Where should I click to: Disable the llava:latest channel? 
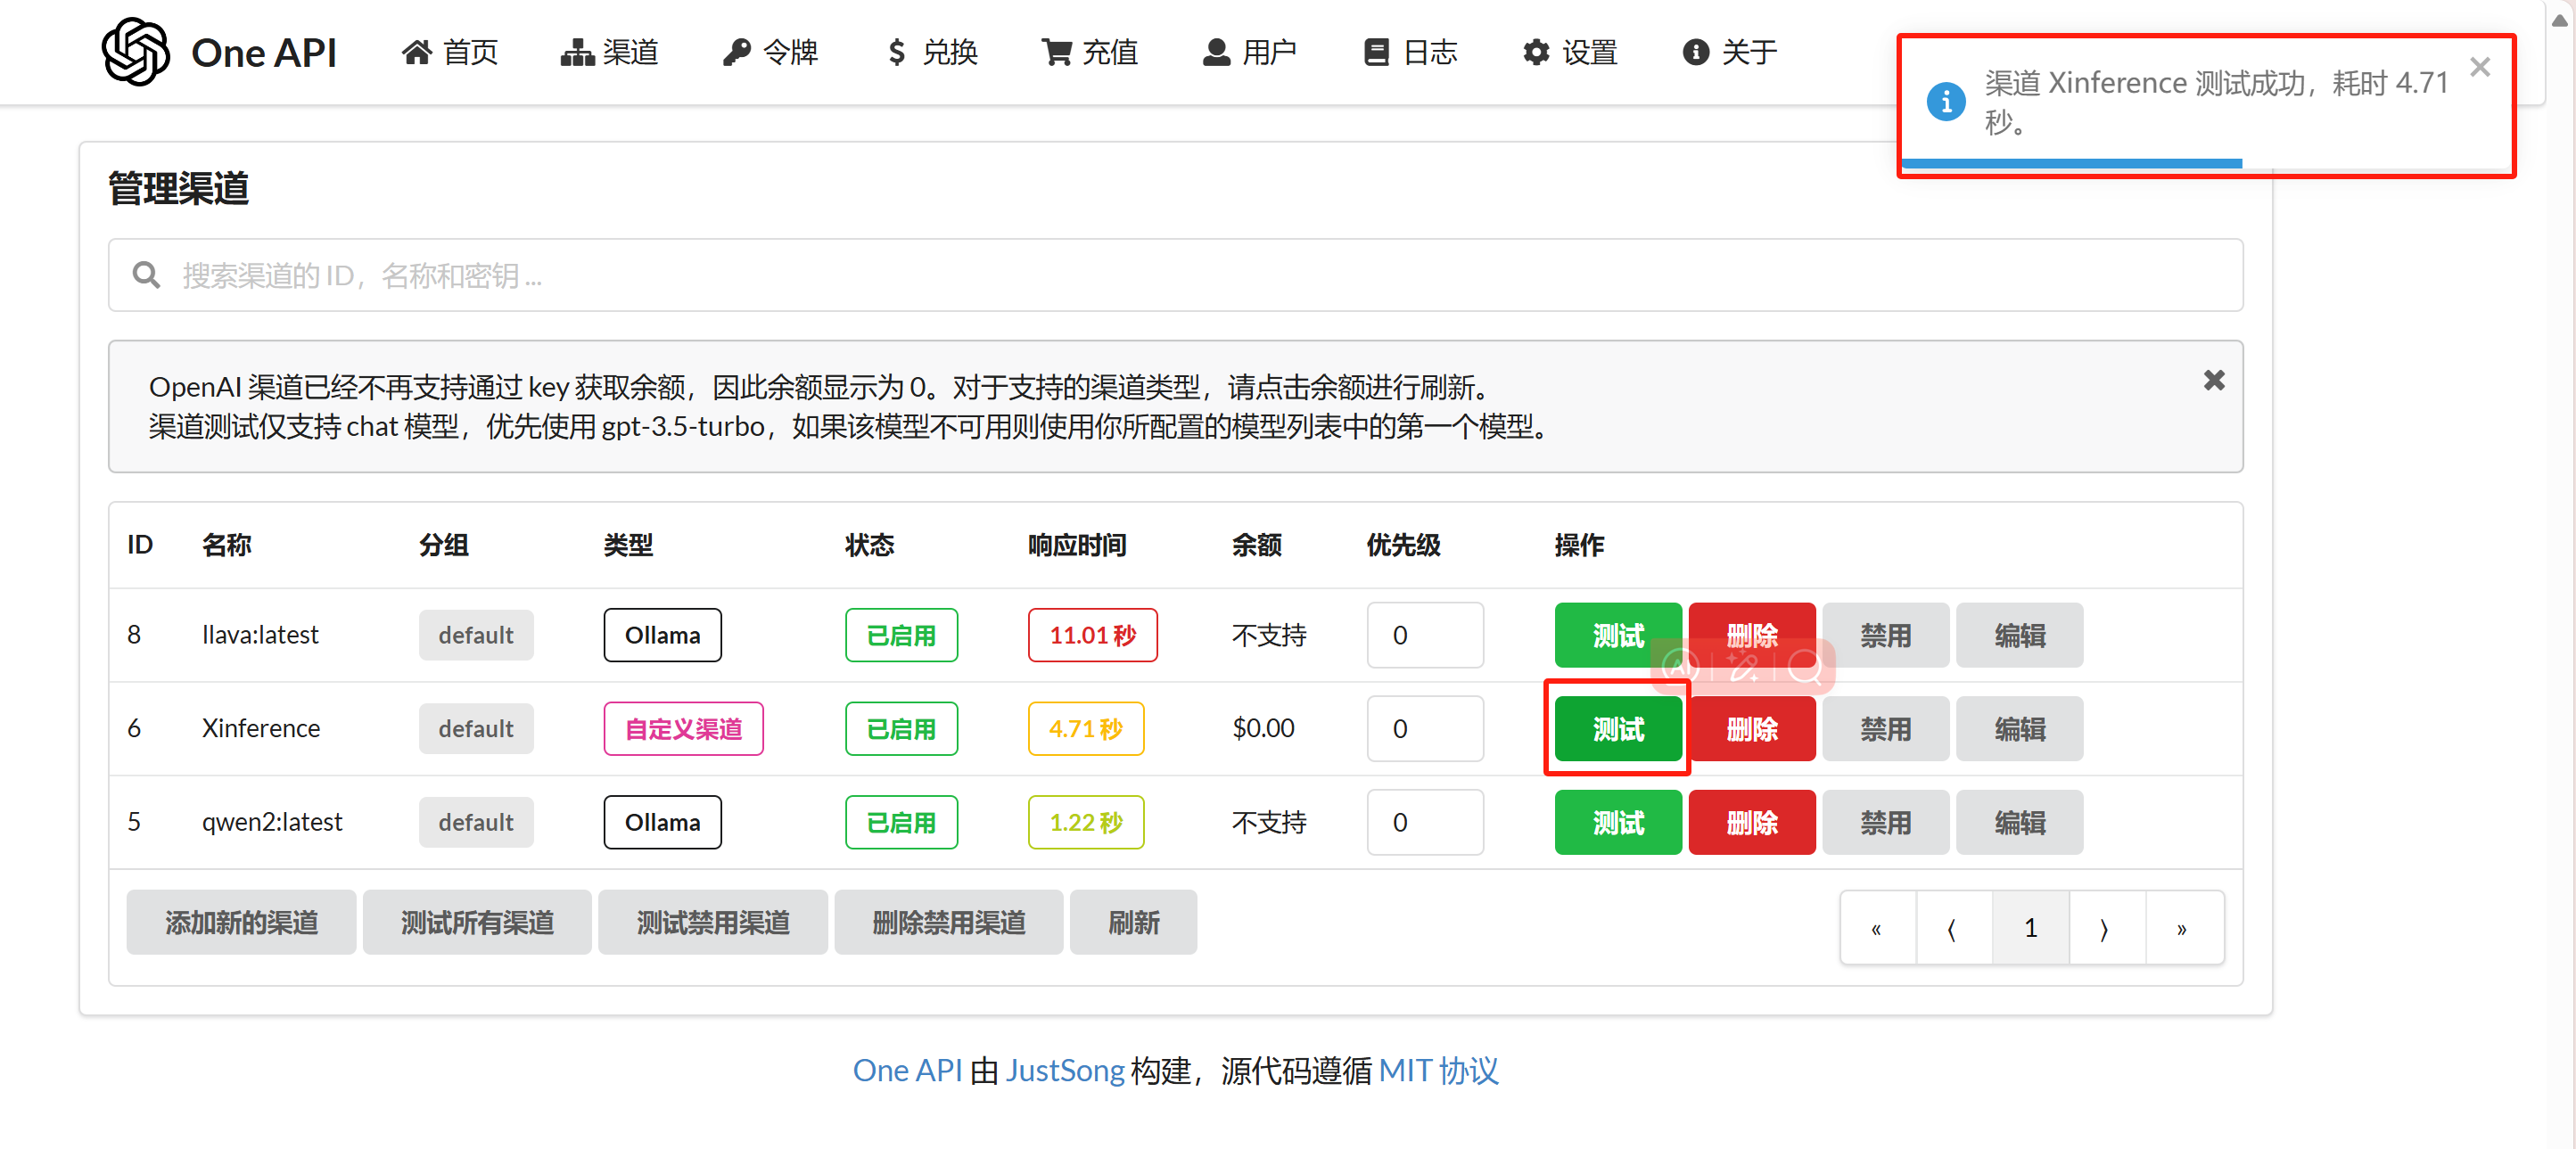[1885, 635]
